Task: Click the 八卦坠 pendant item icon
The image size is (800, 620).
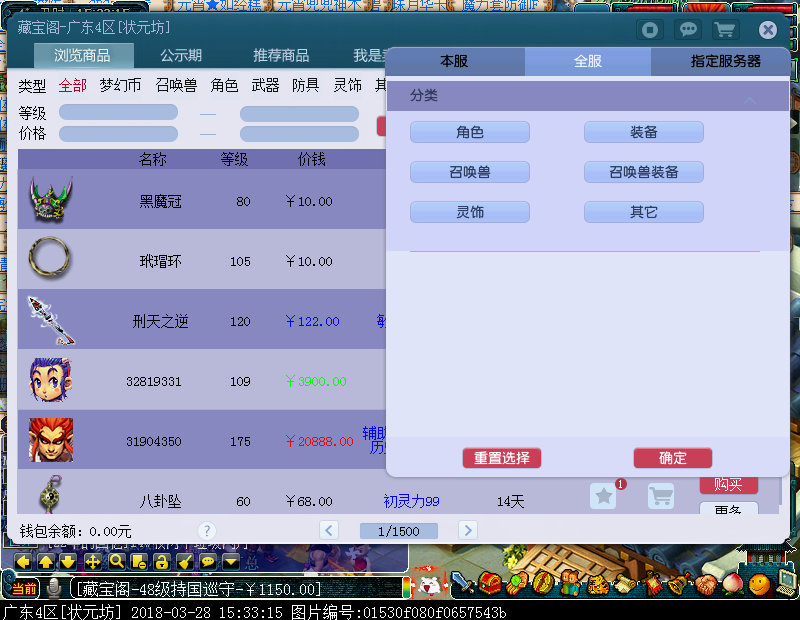Action: pyautogui.click(x=50, y=493)
